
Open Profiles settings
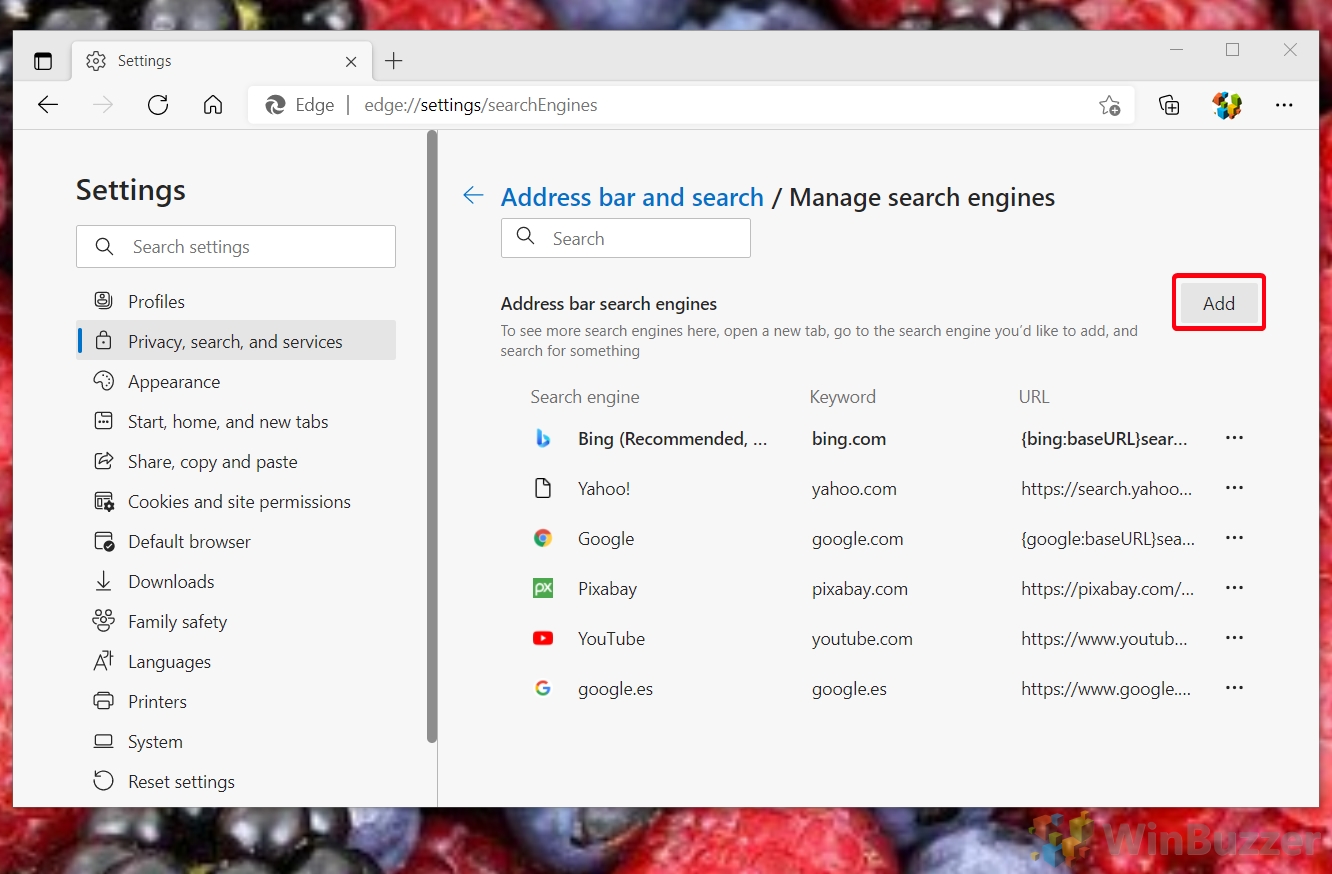(236, 301)
